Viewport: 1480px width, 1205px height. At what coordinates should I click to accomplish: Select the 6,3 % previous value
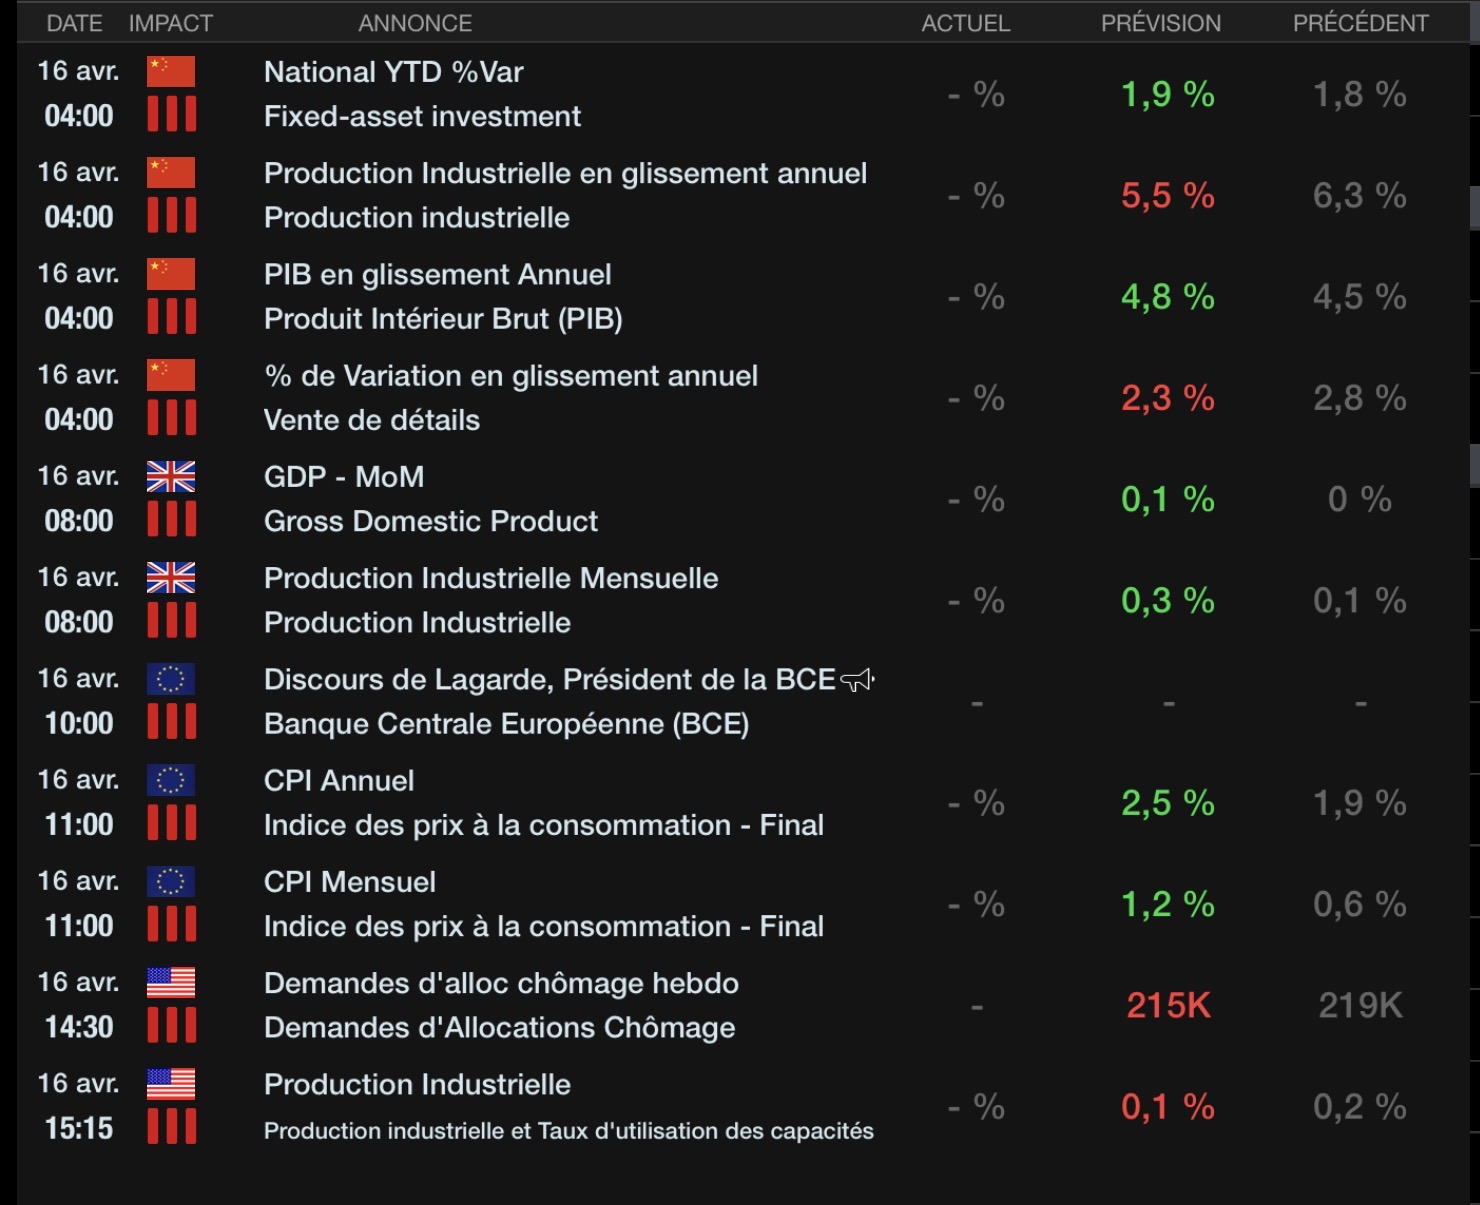(x=1360, y=196)
